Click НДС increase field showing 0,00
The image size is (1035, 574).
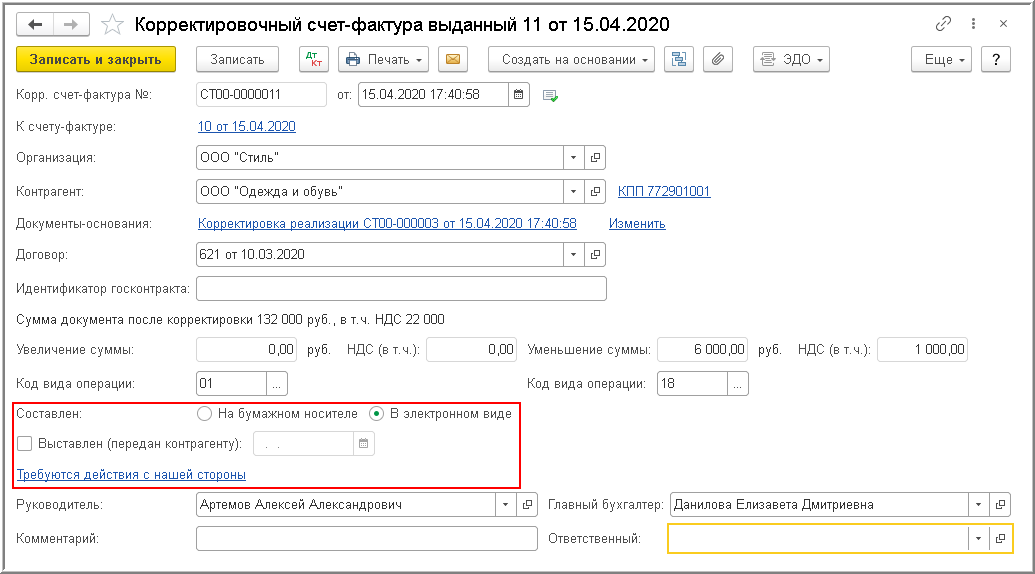(471, 350)
